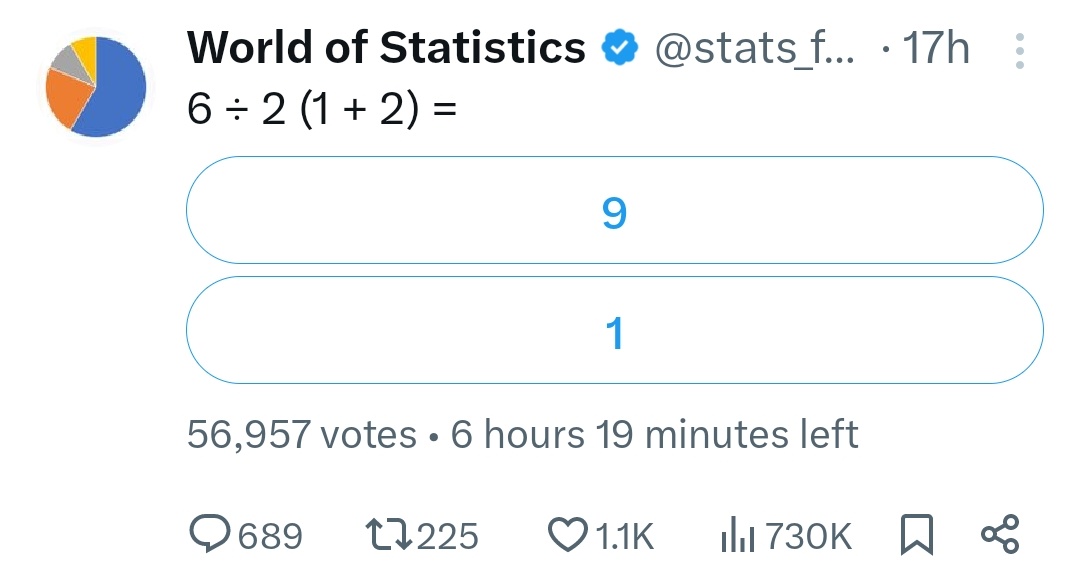Click the @stats_f... handle

pyautogui.click(x=755, y=48)
